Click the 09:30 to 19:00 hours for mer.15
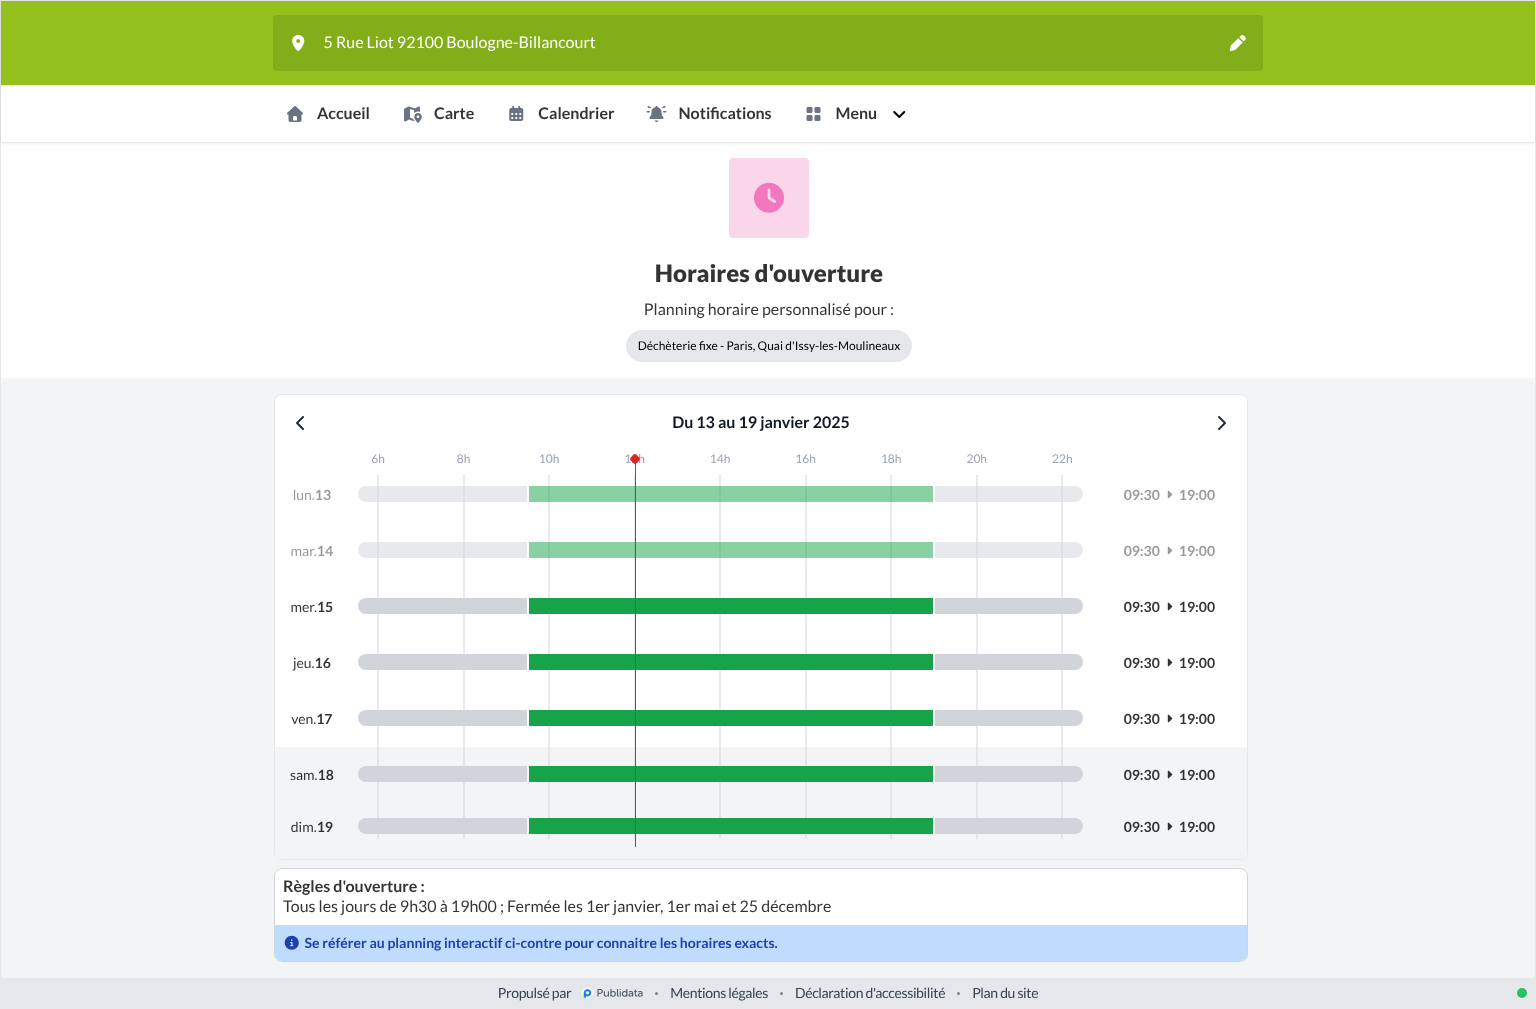The width and height of the screenshot is (1536, 1009). click(x=1169, y=607)
